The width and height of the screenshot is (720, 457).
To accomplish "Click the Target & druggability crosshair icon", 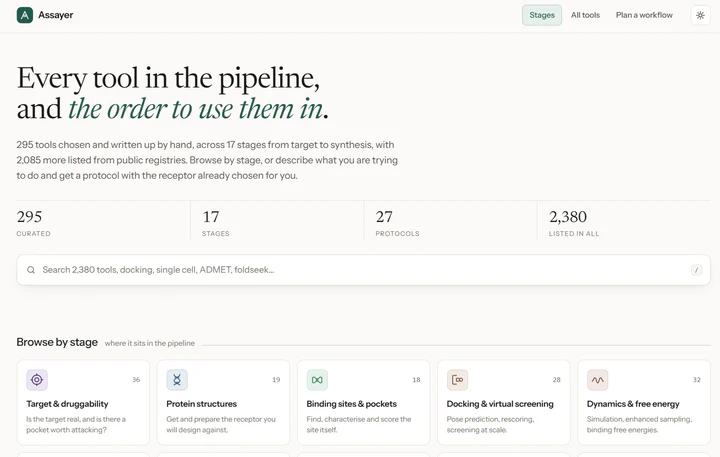I will (x=37, y=380).
